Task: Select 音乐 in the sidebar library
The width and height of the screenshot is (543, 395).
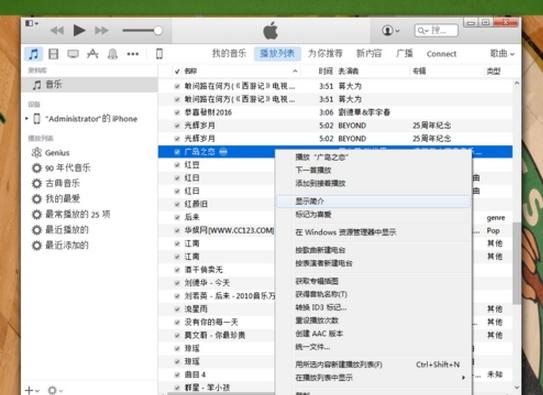Action: (x=89, y=84)
